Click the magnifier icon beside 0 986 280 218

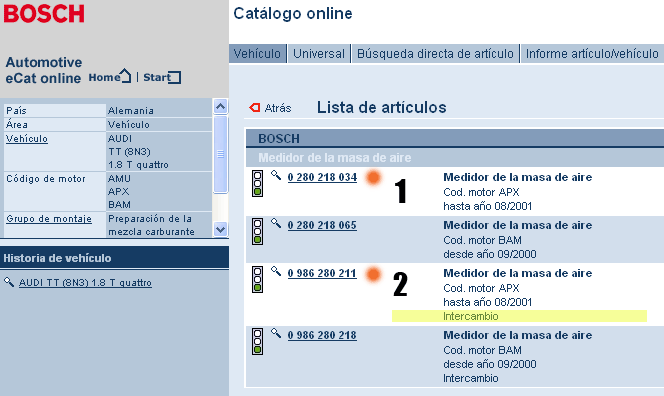tap(276, 333)
